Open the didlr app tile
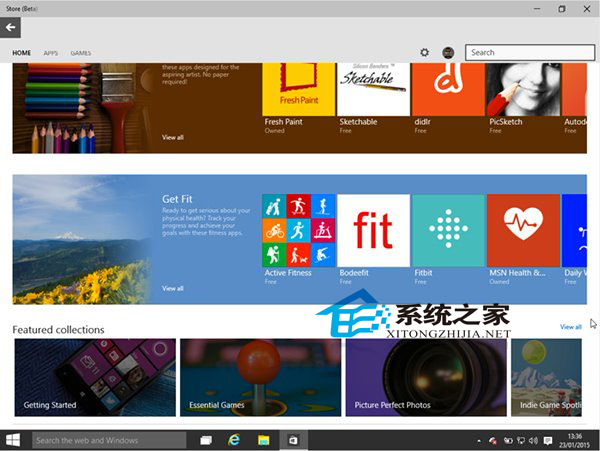The image size is (600, 451). pyautogui.click(x=448, y=99)
